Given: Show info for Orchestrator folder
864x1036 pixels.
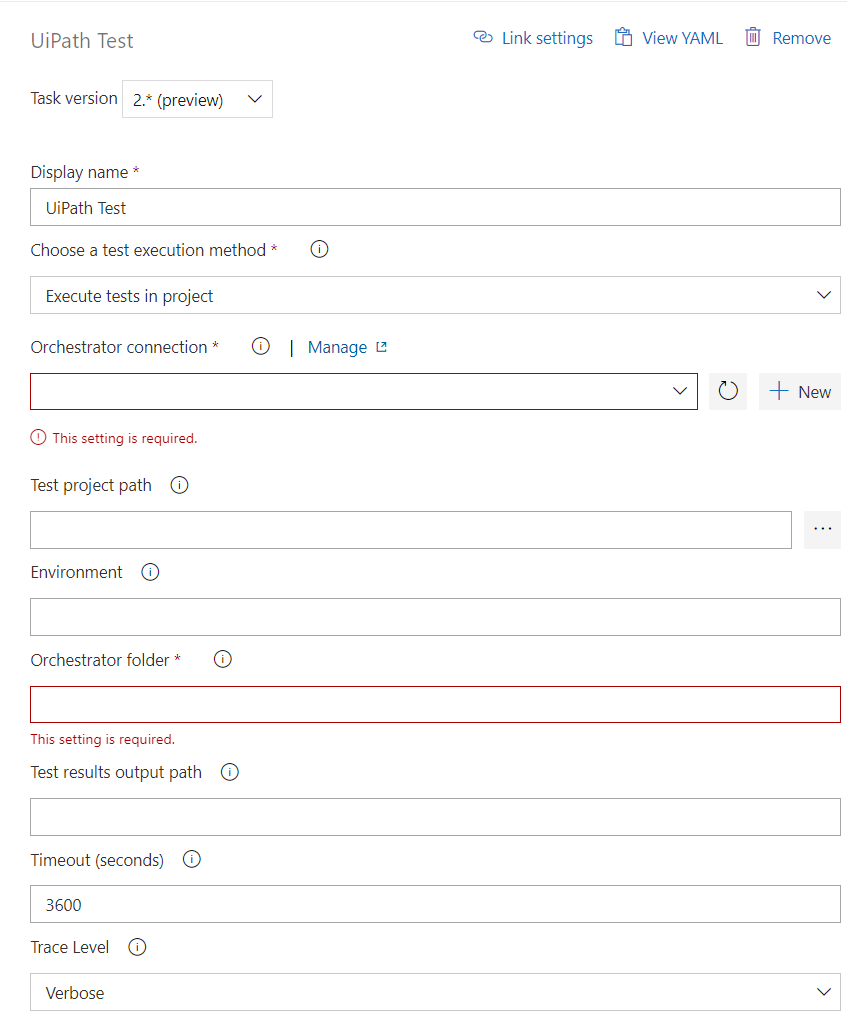Looking at the screenshot, I should 223,659.
